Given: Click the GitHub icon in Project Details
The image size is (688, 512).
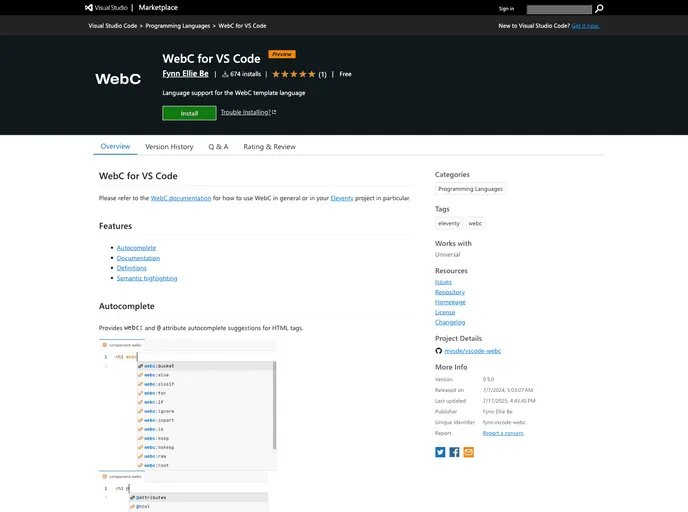Looking at the screenshot, I should [438, 351].
